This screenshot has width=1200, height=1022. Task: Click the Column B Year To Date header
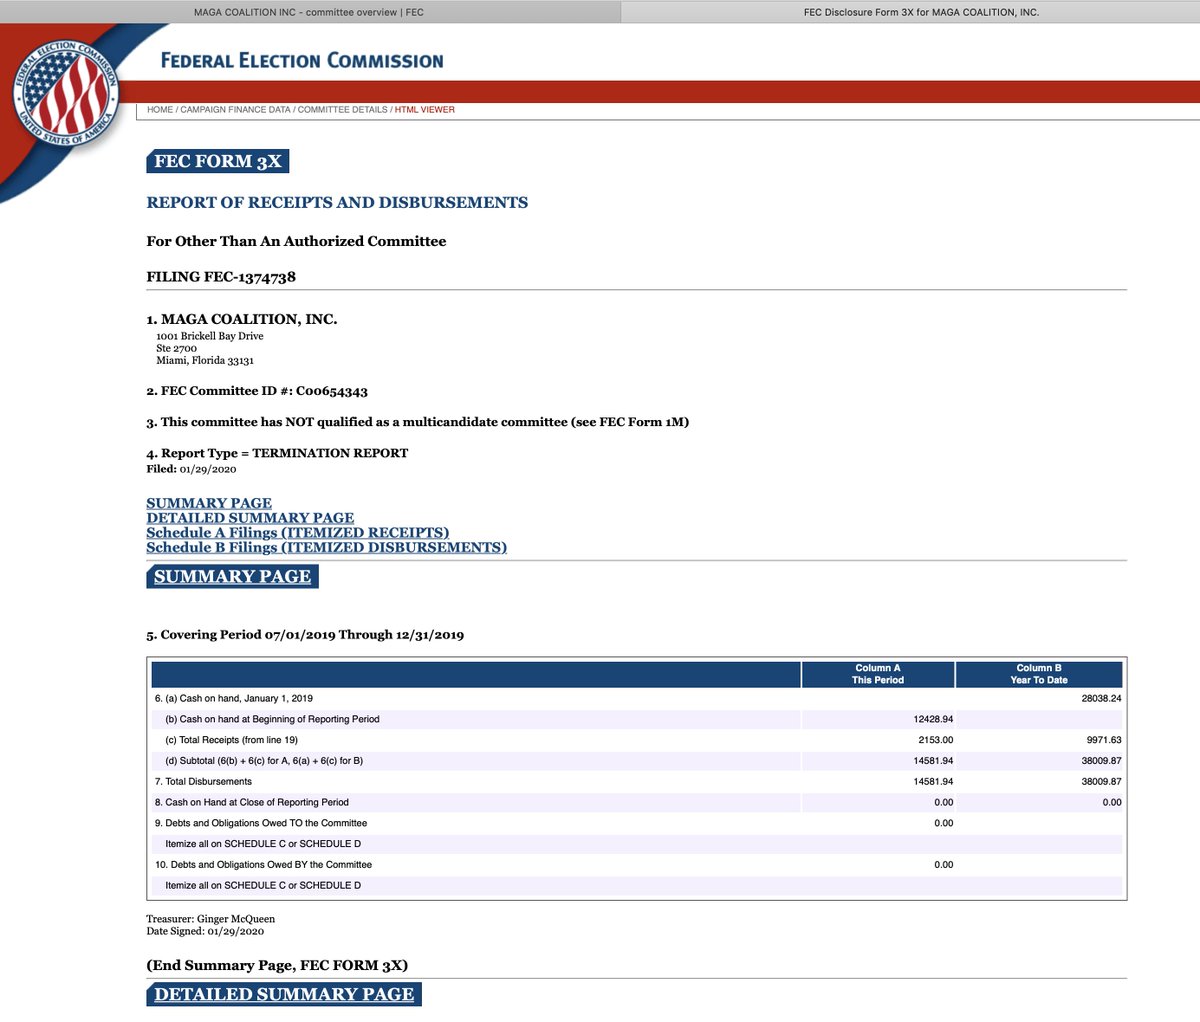1039,674
